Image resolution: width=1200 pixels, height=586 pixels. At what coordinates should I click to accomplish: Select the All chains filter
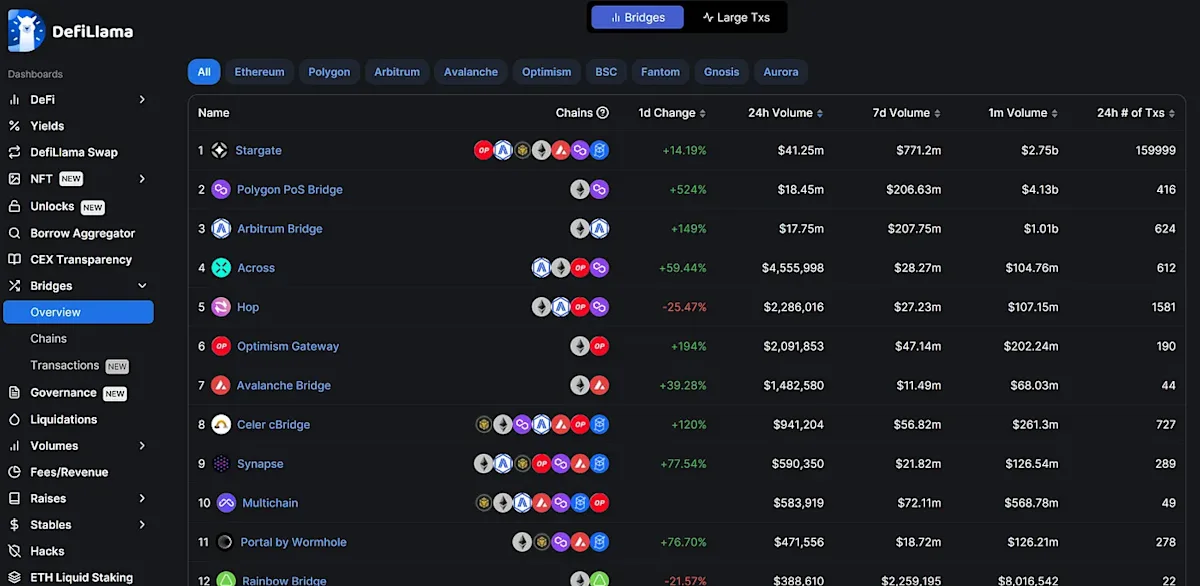204,72
